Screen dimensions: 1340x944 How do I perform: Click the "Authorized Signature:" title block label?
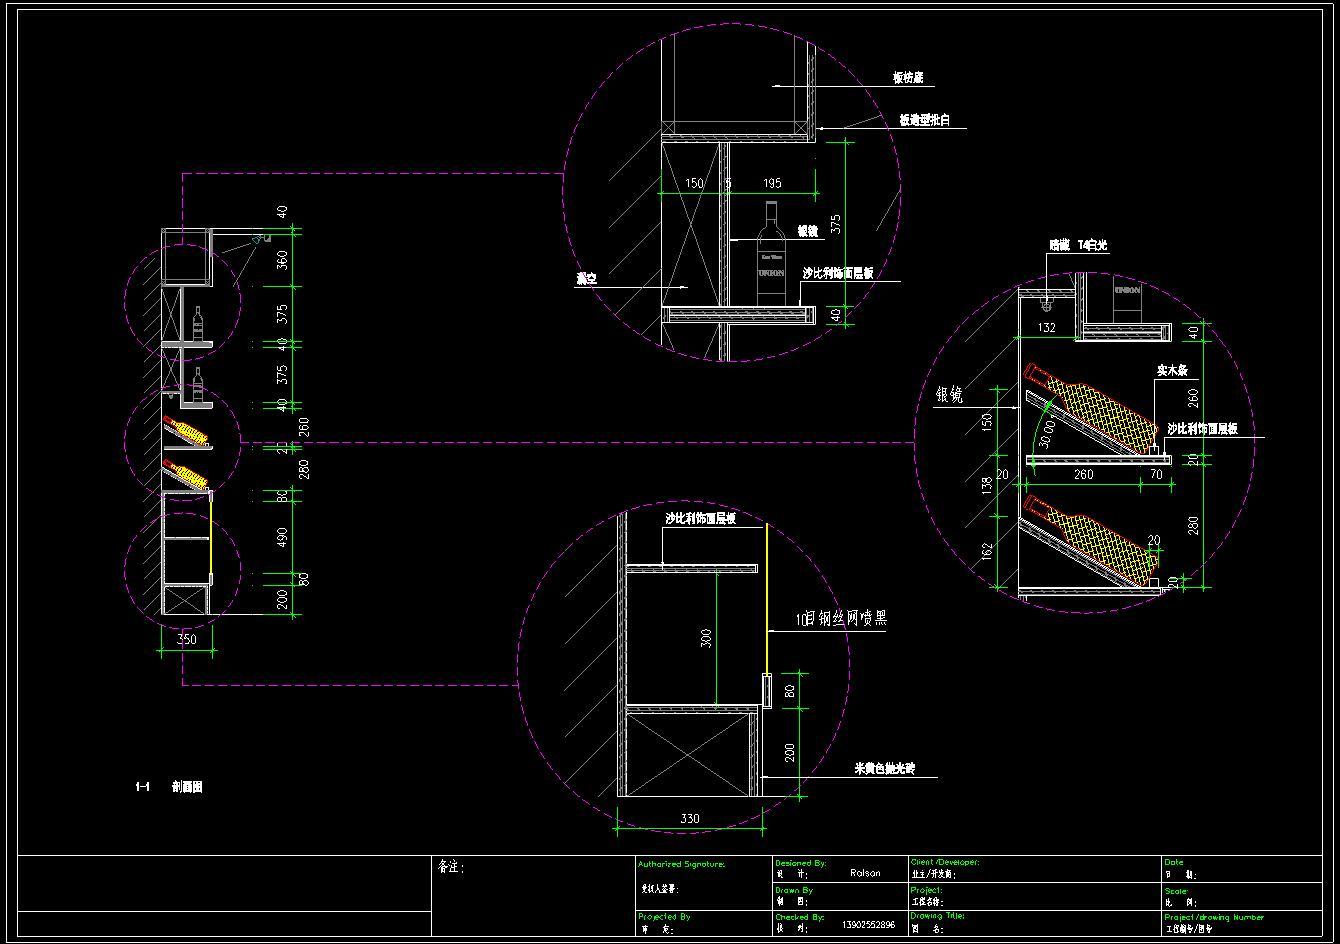pyautogui.click(x=681, y=864)
